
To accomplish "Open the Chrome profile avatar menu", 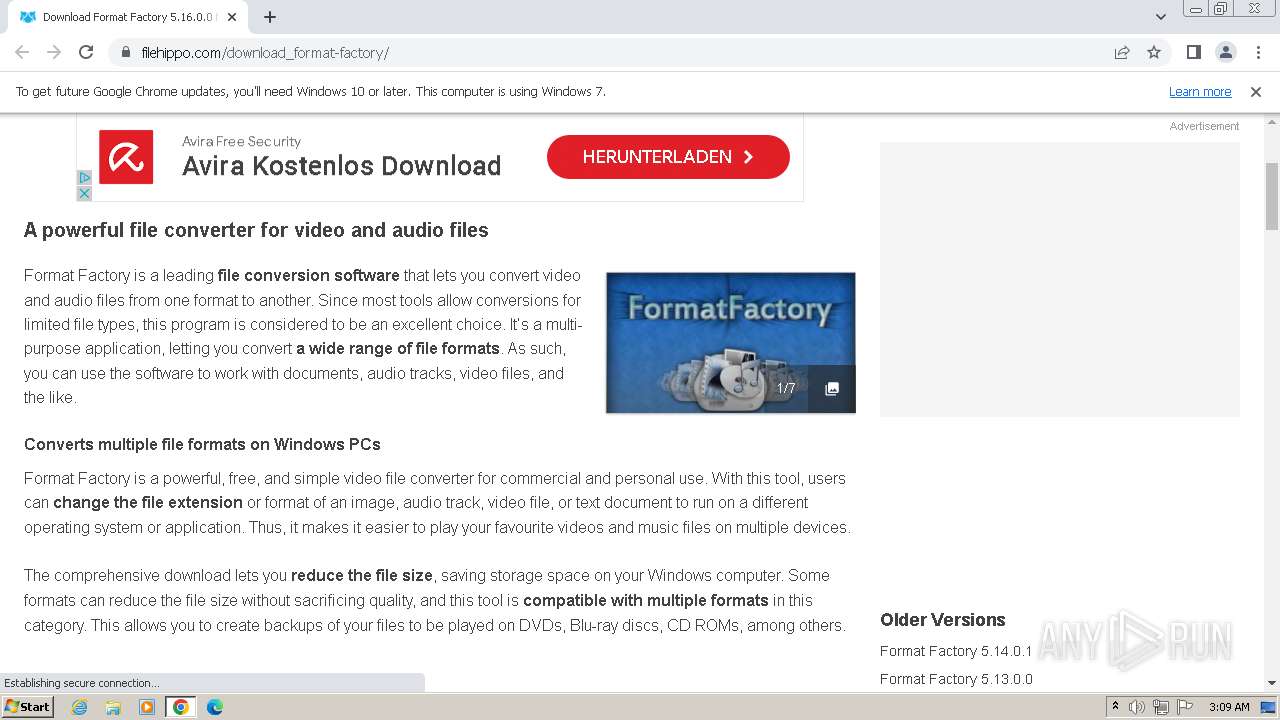I will pos(1225,52).
